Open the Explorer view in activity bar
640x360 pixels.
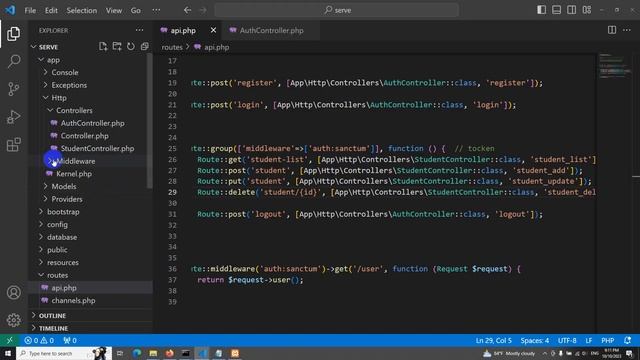coord(13,33)
